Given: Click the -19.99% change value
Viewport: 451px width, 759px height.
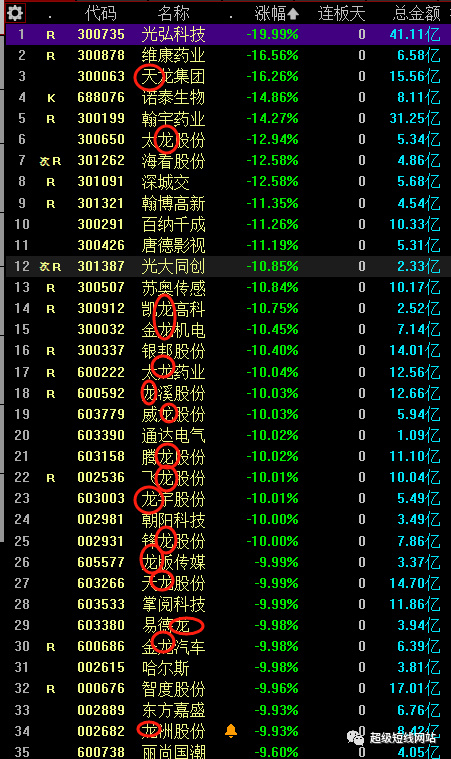Looking at the screenshot, I should coord(272,34).
